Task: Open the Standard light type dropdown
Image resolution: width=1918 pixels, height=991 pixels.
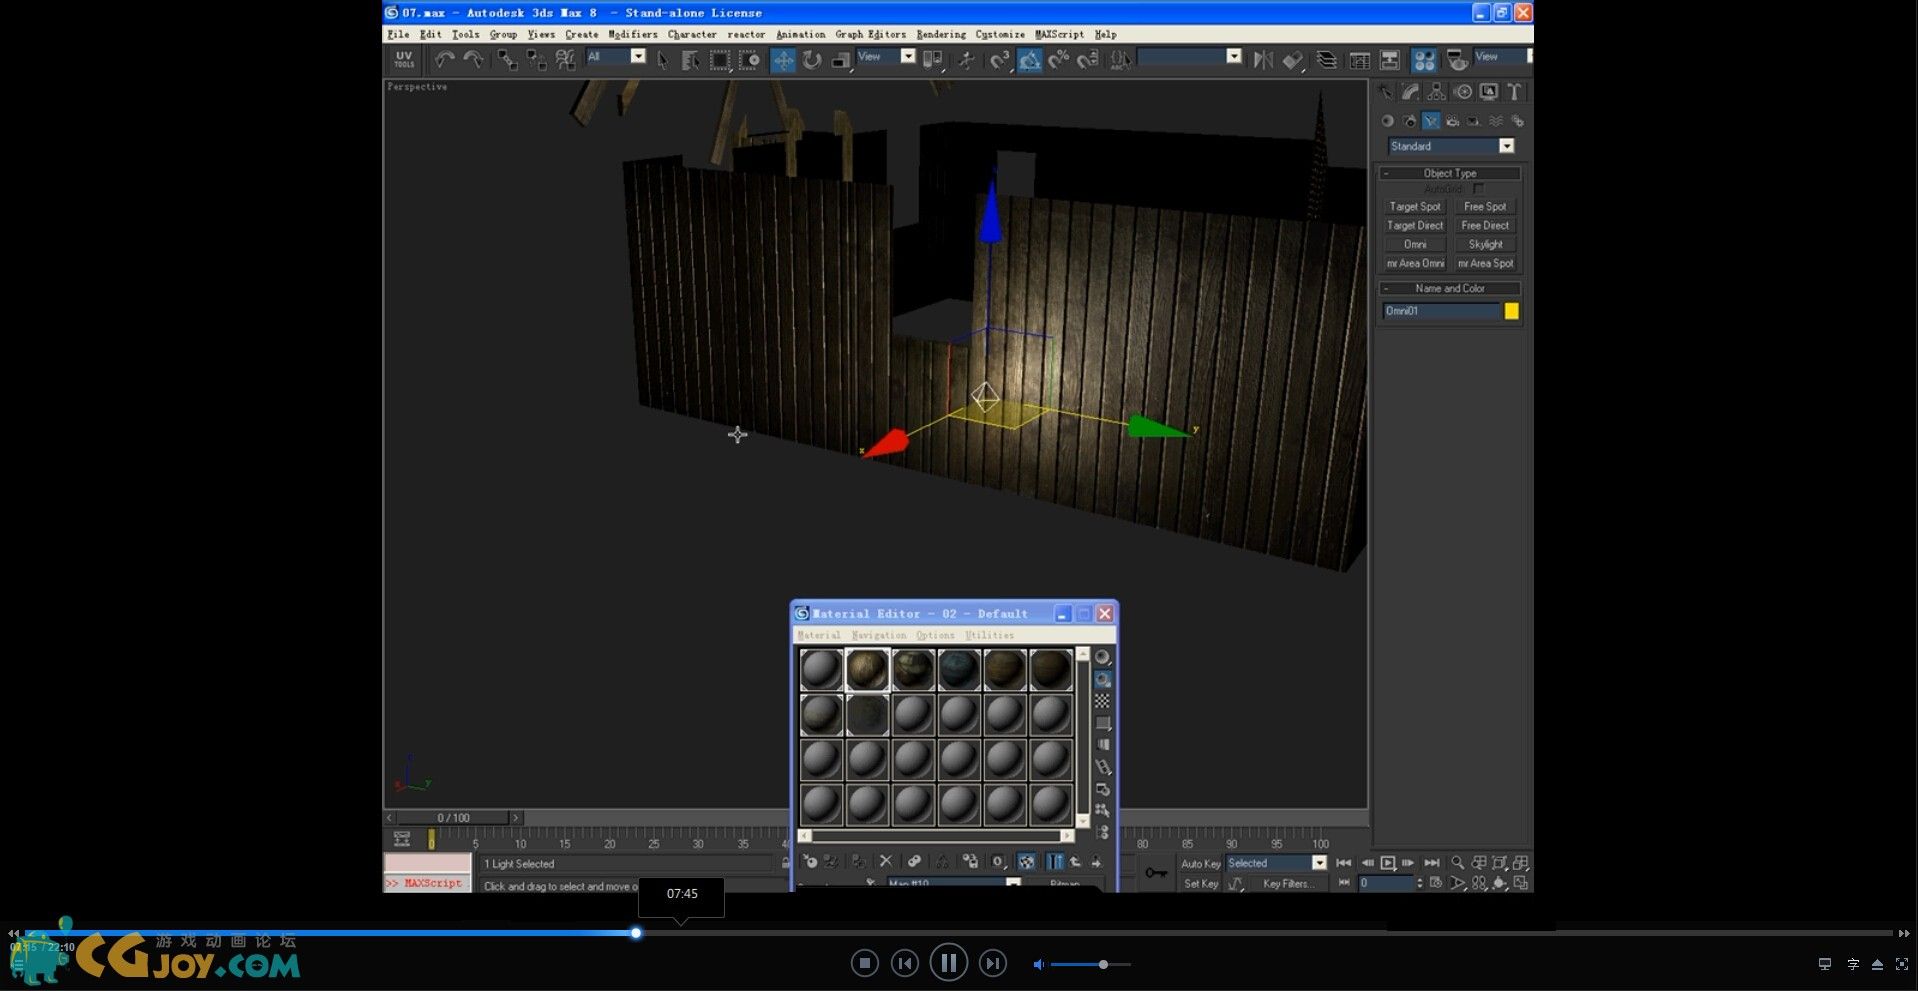Action: [1451, 146]
